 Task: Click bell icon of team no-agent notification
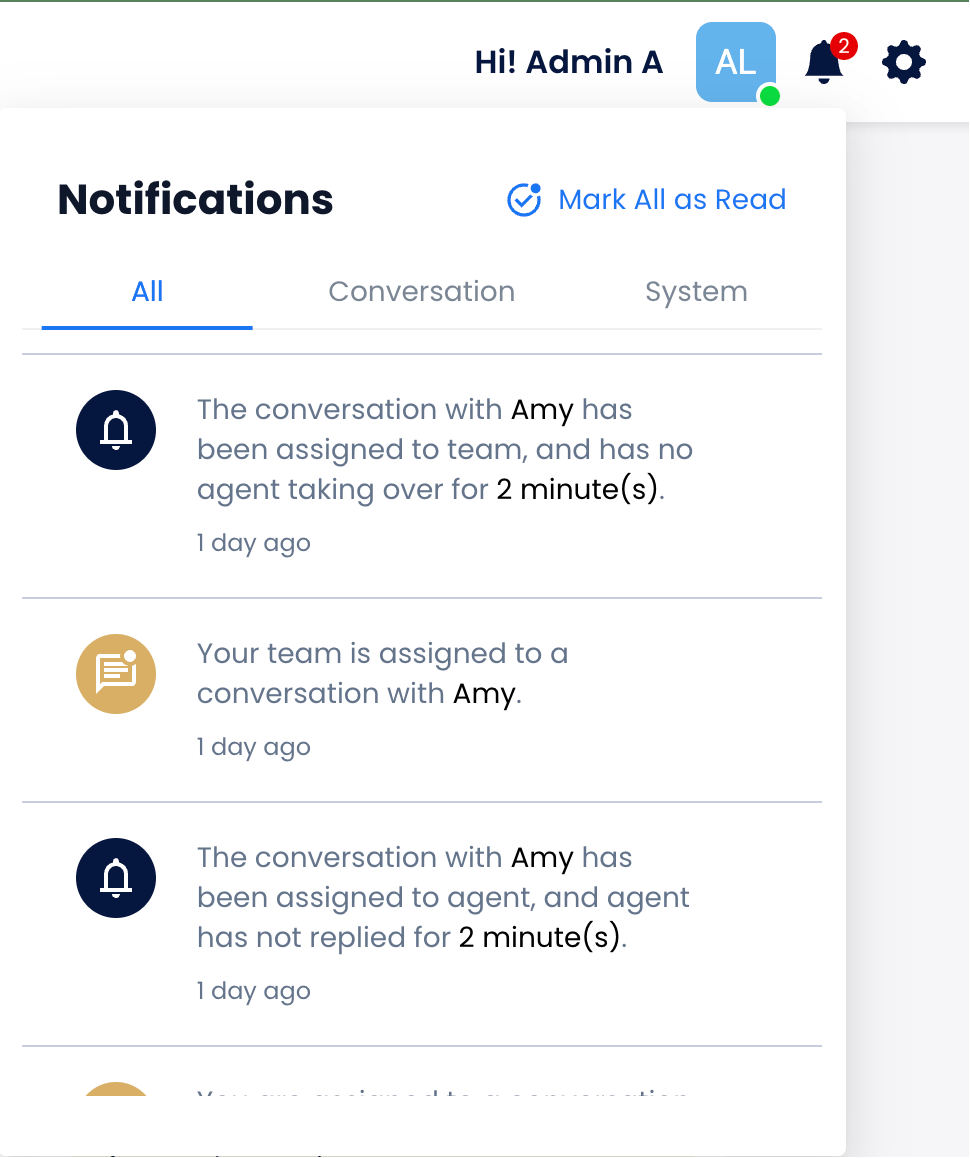[x=116, y=430]
